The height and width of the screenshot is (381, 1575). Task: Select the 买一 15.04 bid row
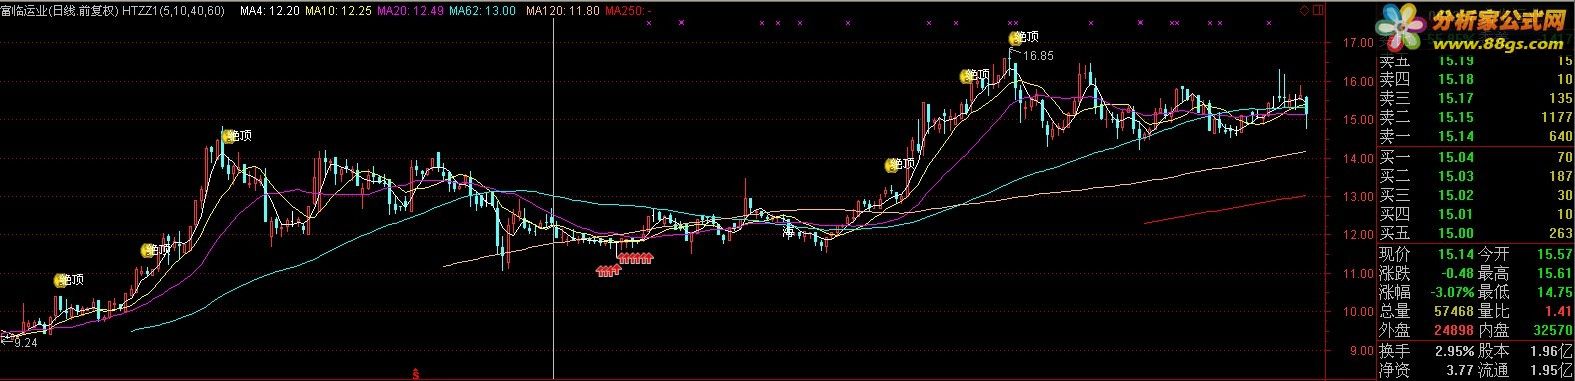tap(1475, 158)
